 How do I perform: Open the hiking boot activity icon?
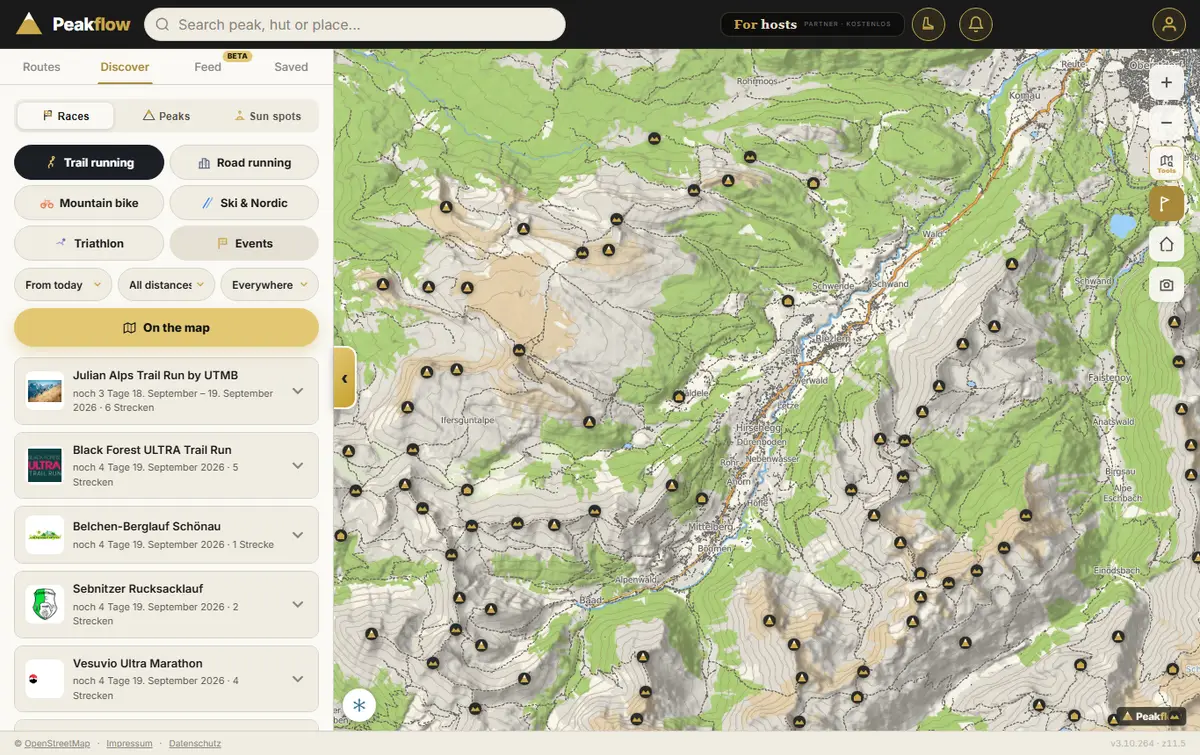tap(928, 25)
